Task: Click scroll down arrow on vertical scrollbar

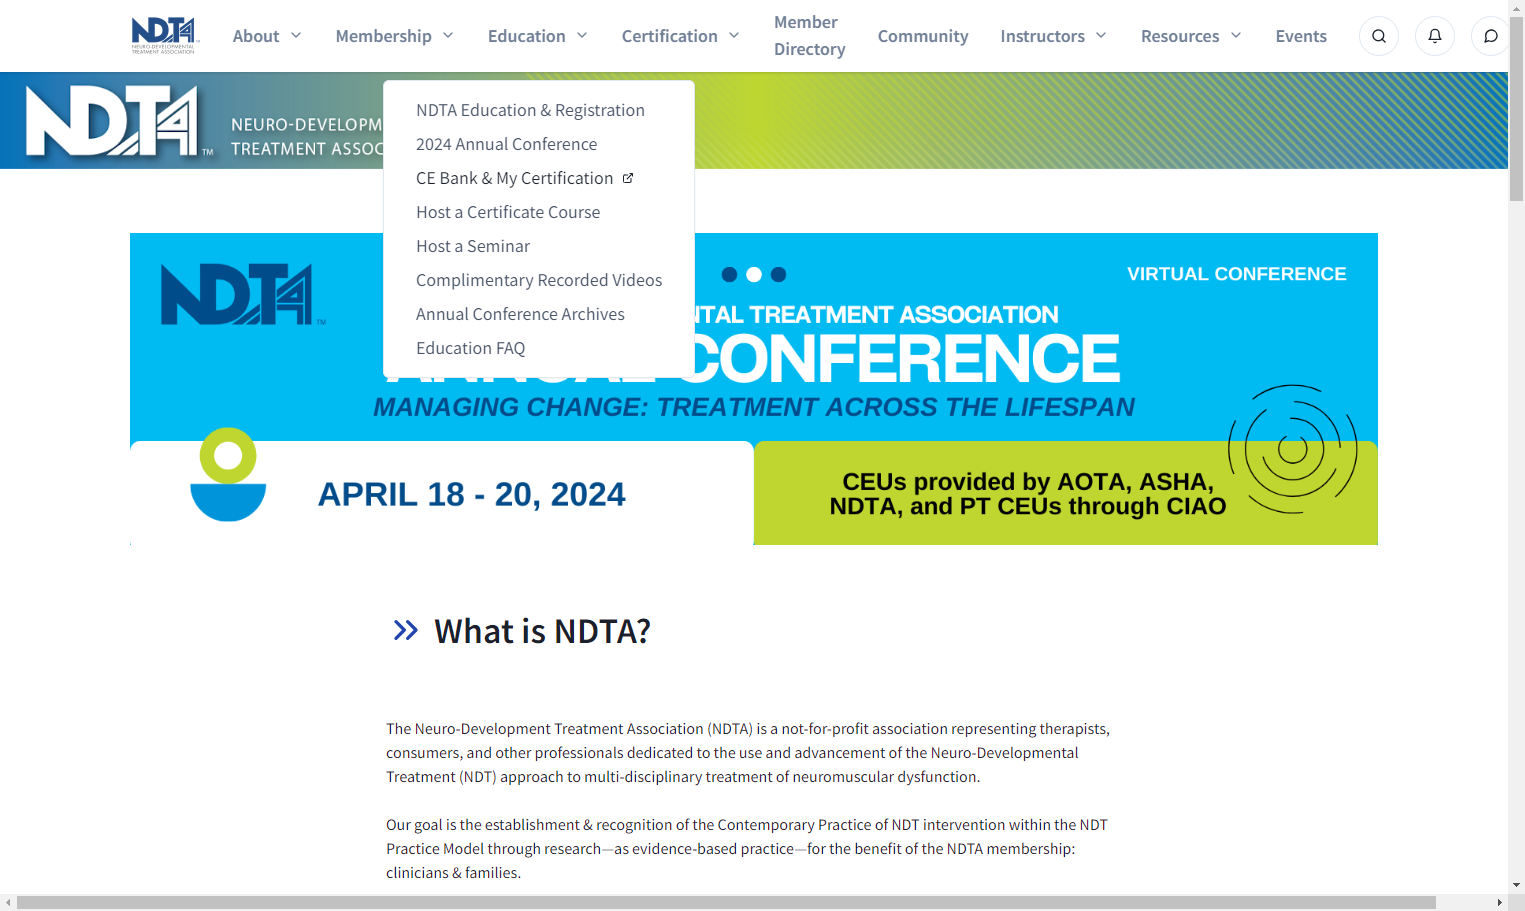Action: pos(1516,885)
